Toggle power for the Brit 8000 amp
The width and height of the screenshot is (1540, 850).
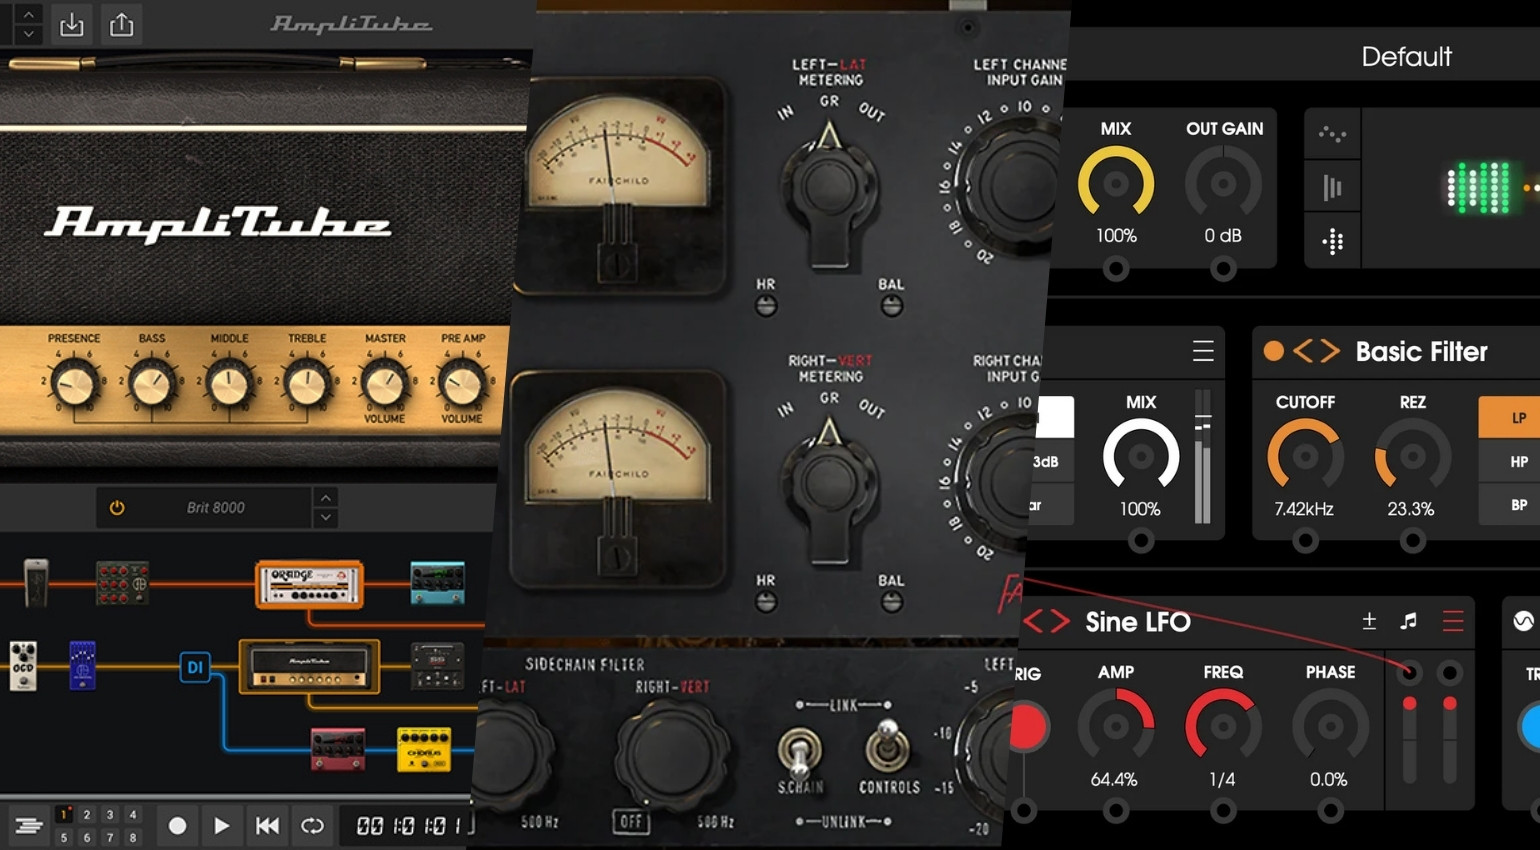pos(117,507)
